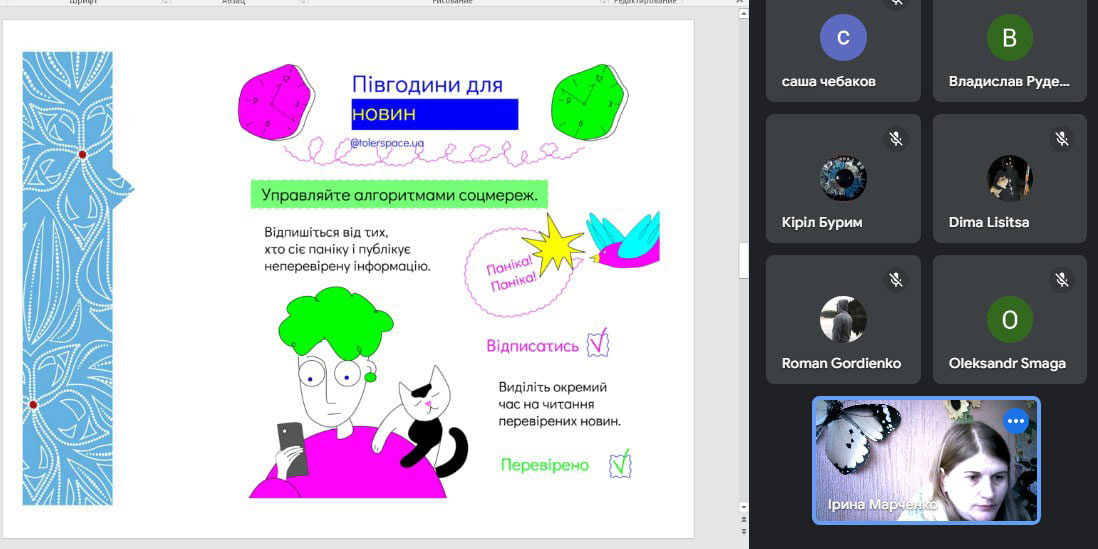Go to previous slide with the double-up arrow
Image resolution: width=1098 pixels, height=549 pixels.
[743, 520]
